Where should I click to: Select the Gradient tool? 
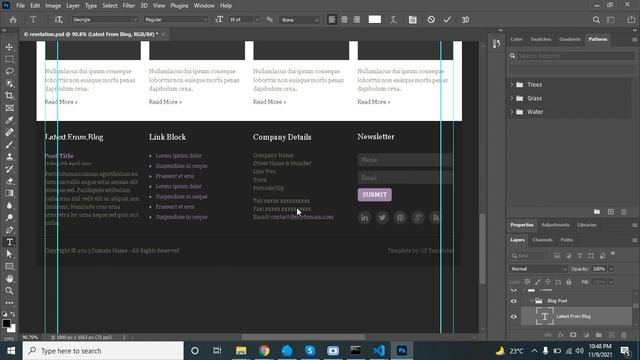click(x=9, y=193)
